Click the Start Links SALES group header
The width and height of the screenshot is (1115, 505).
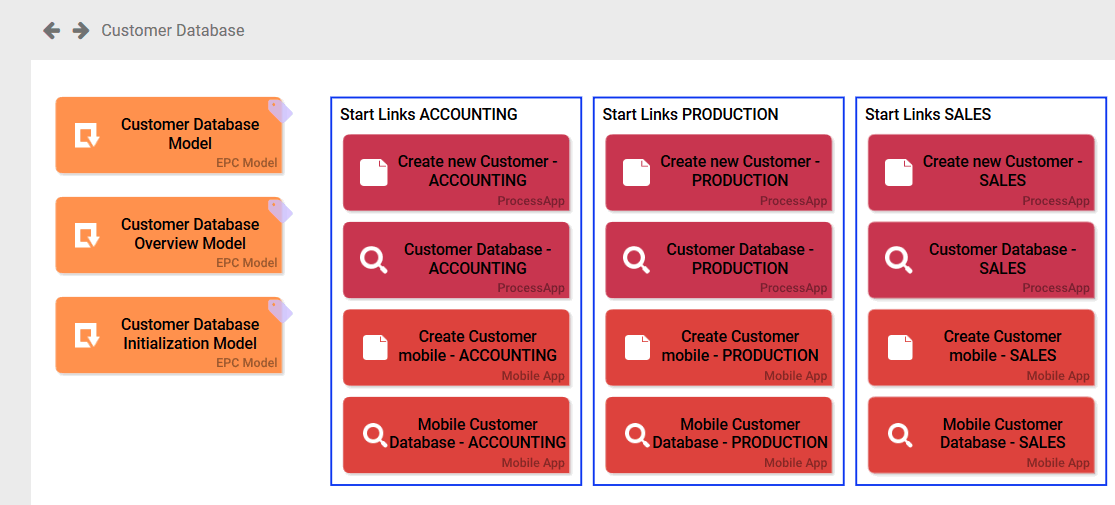[x=928, y=114]
